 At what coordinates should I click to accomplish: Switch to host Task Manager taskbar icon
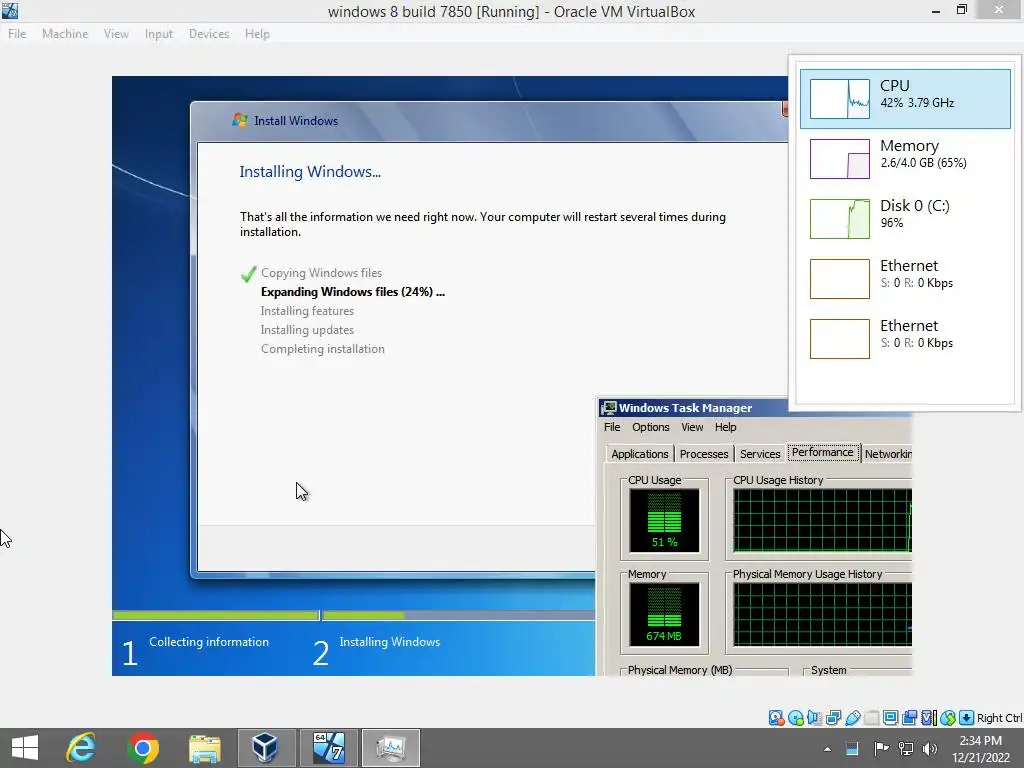pos(391,748)
